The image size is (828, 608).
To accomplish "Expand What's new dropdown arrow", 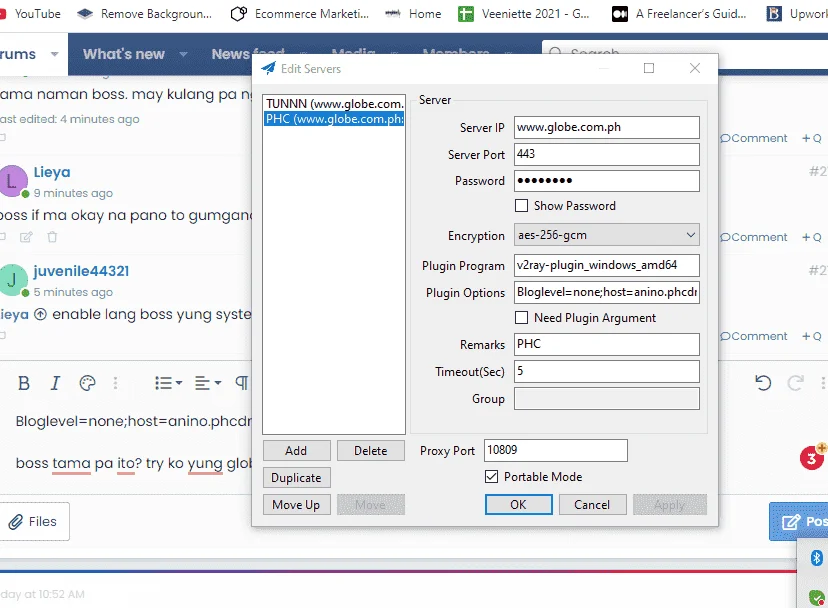I will click(183, 54).
